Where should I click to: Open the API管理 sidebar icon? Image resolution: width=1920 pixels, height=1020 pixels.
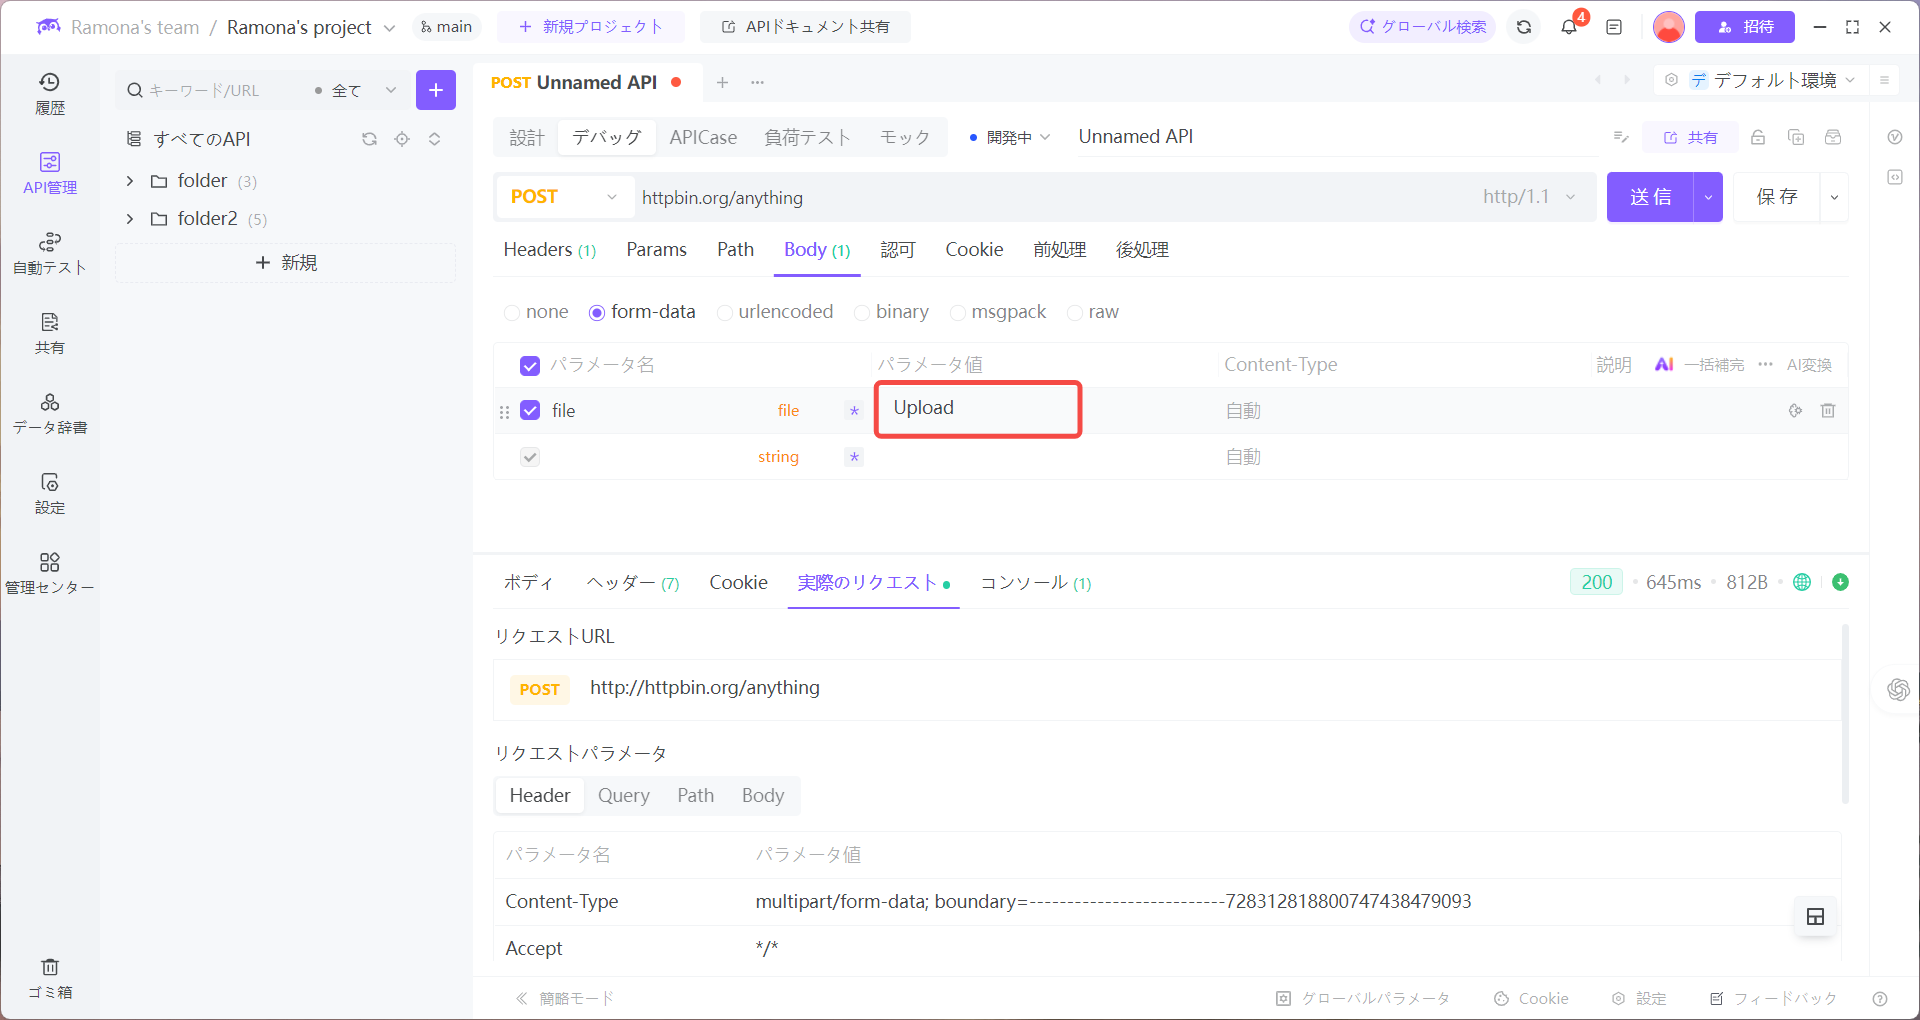(x=49, y=174)
